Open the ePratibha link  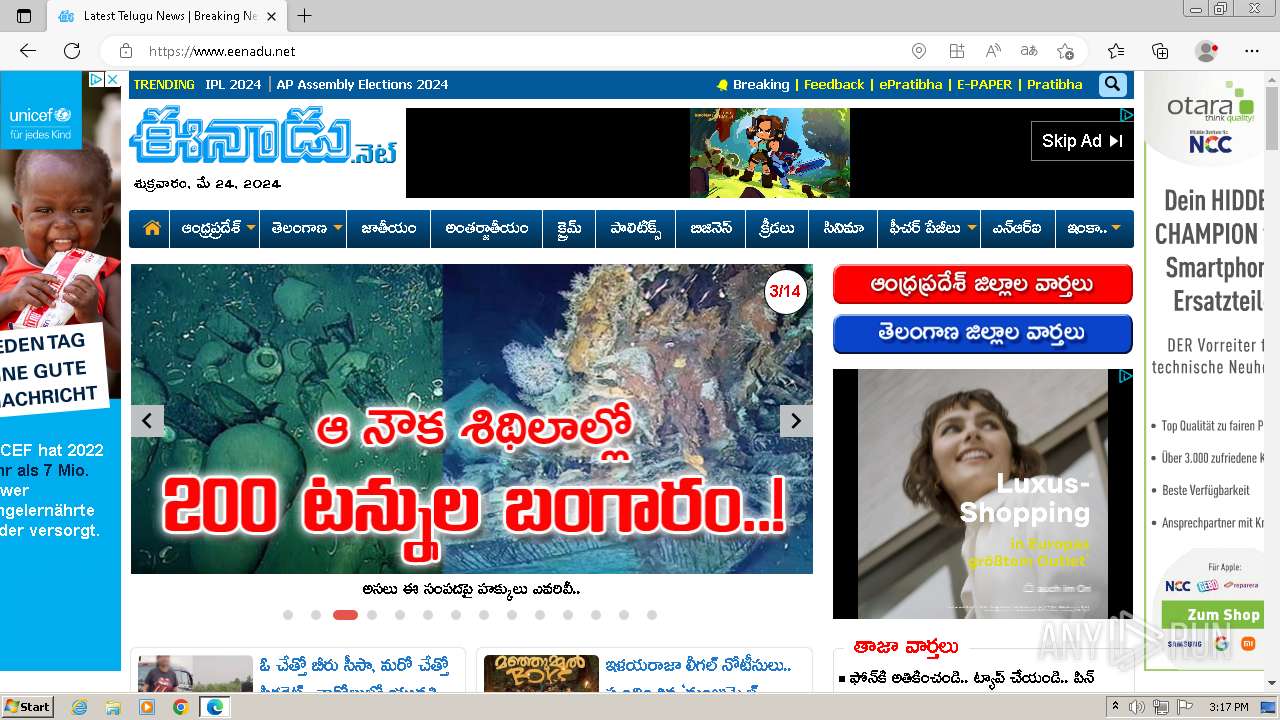tap(911, 85)
